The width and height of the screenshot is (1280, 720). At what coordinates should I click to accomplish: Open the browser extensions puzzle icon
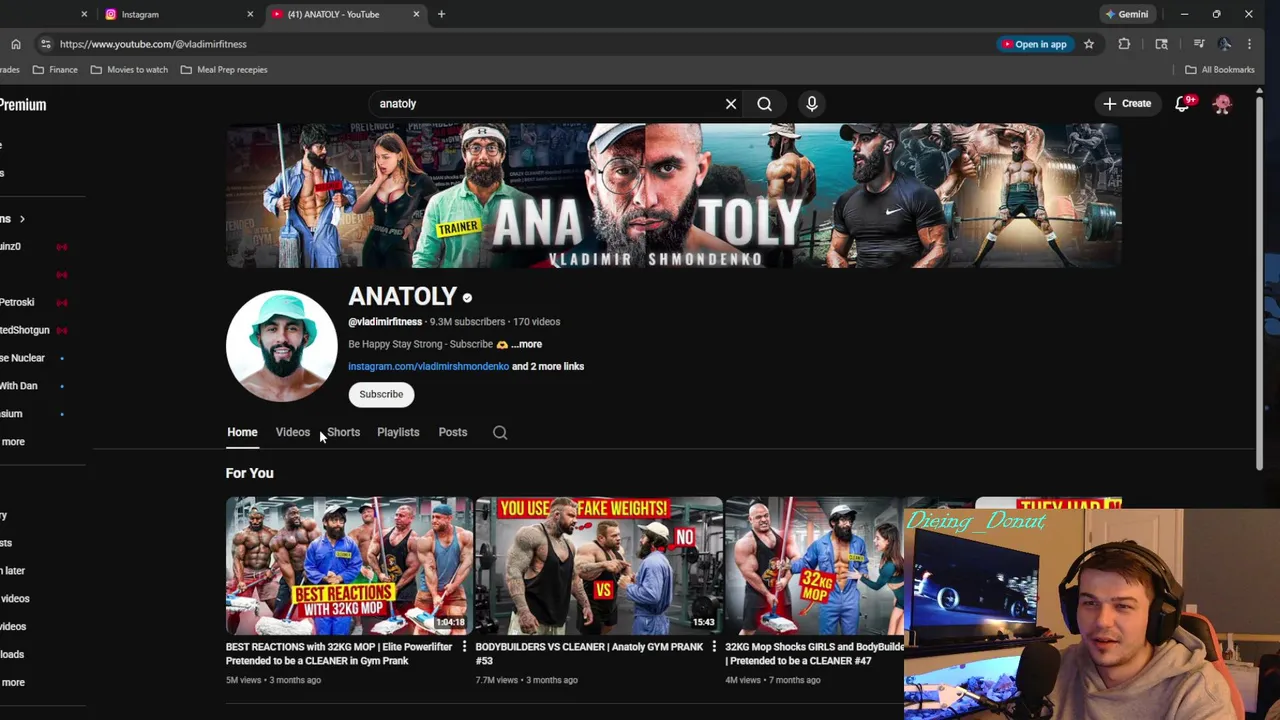tap(1124, 44)
